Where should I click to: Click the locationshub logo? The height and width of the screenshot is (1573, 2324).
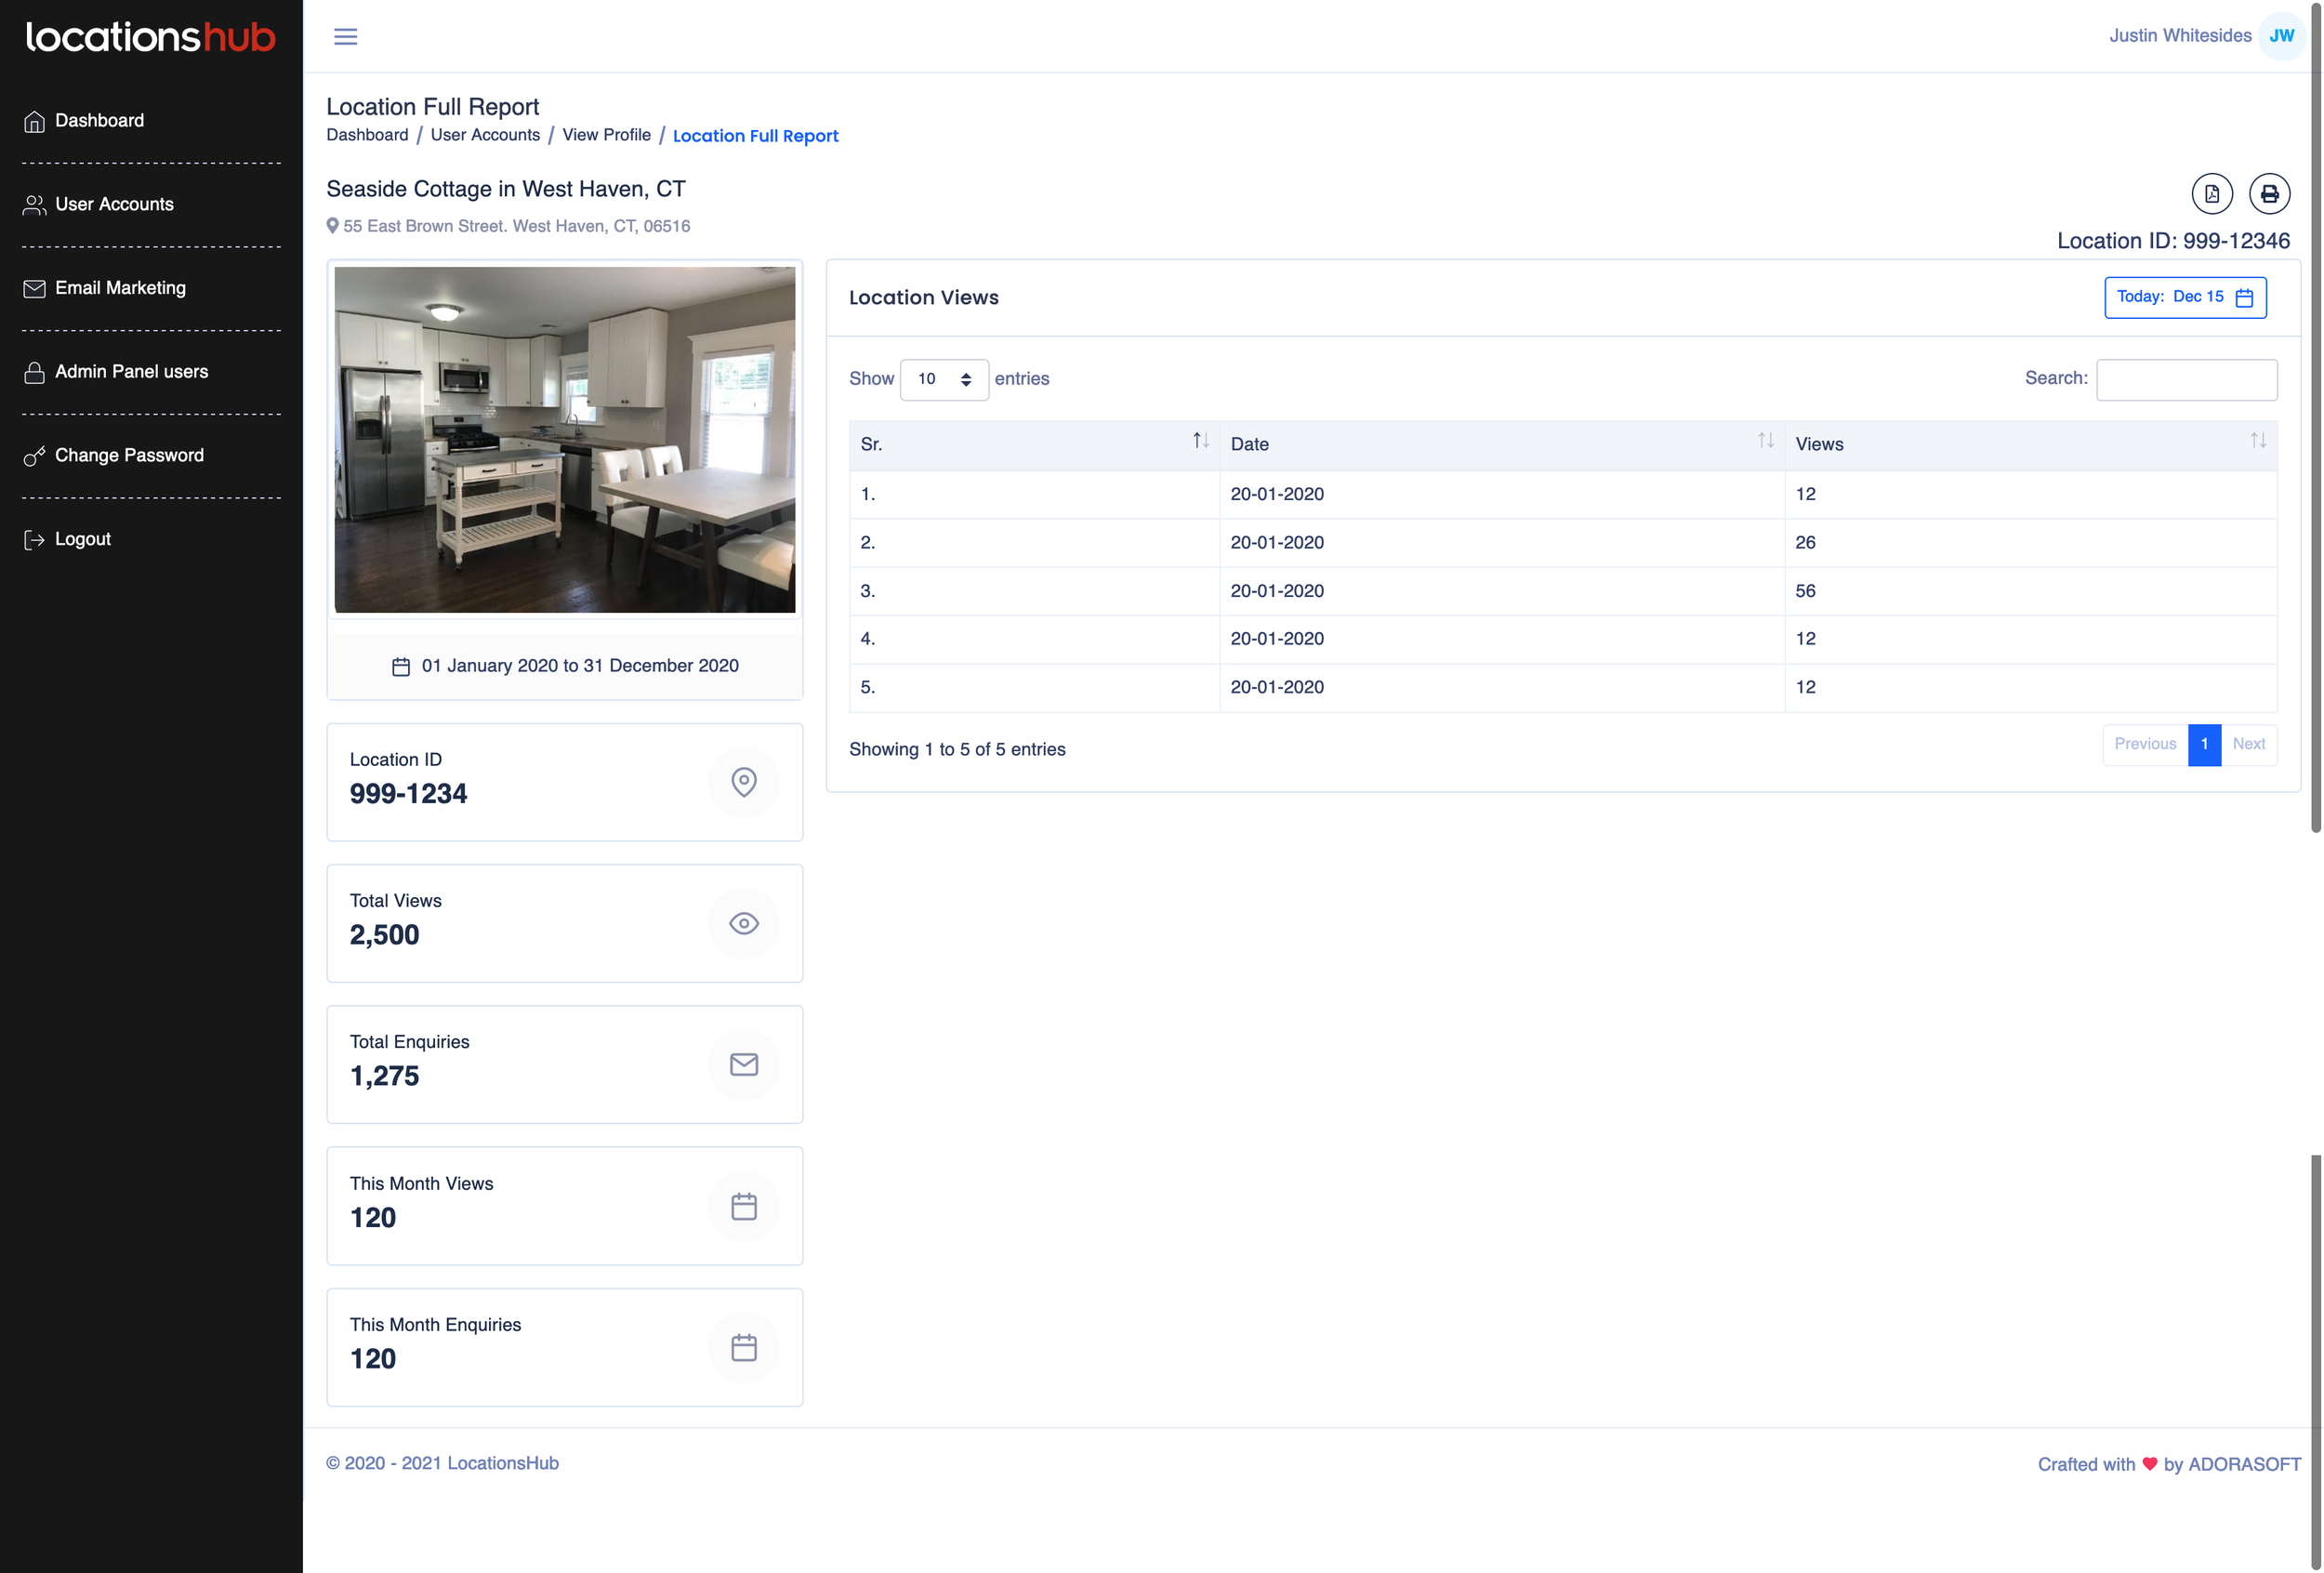150,37
